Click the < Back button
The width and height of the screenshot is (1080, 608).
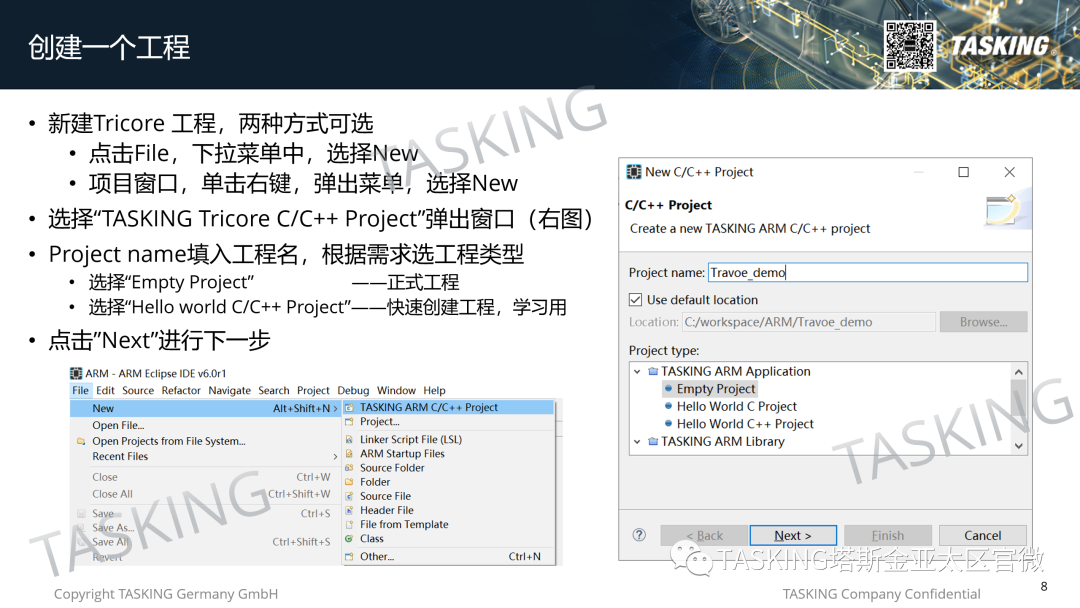[704, 535]
